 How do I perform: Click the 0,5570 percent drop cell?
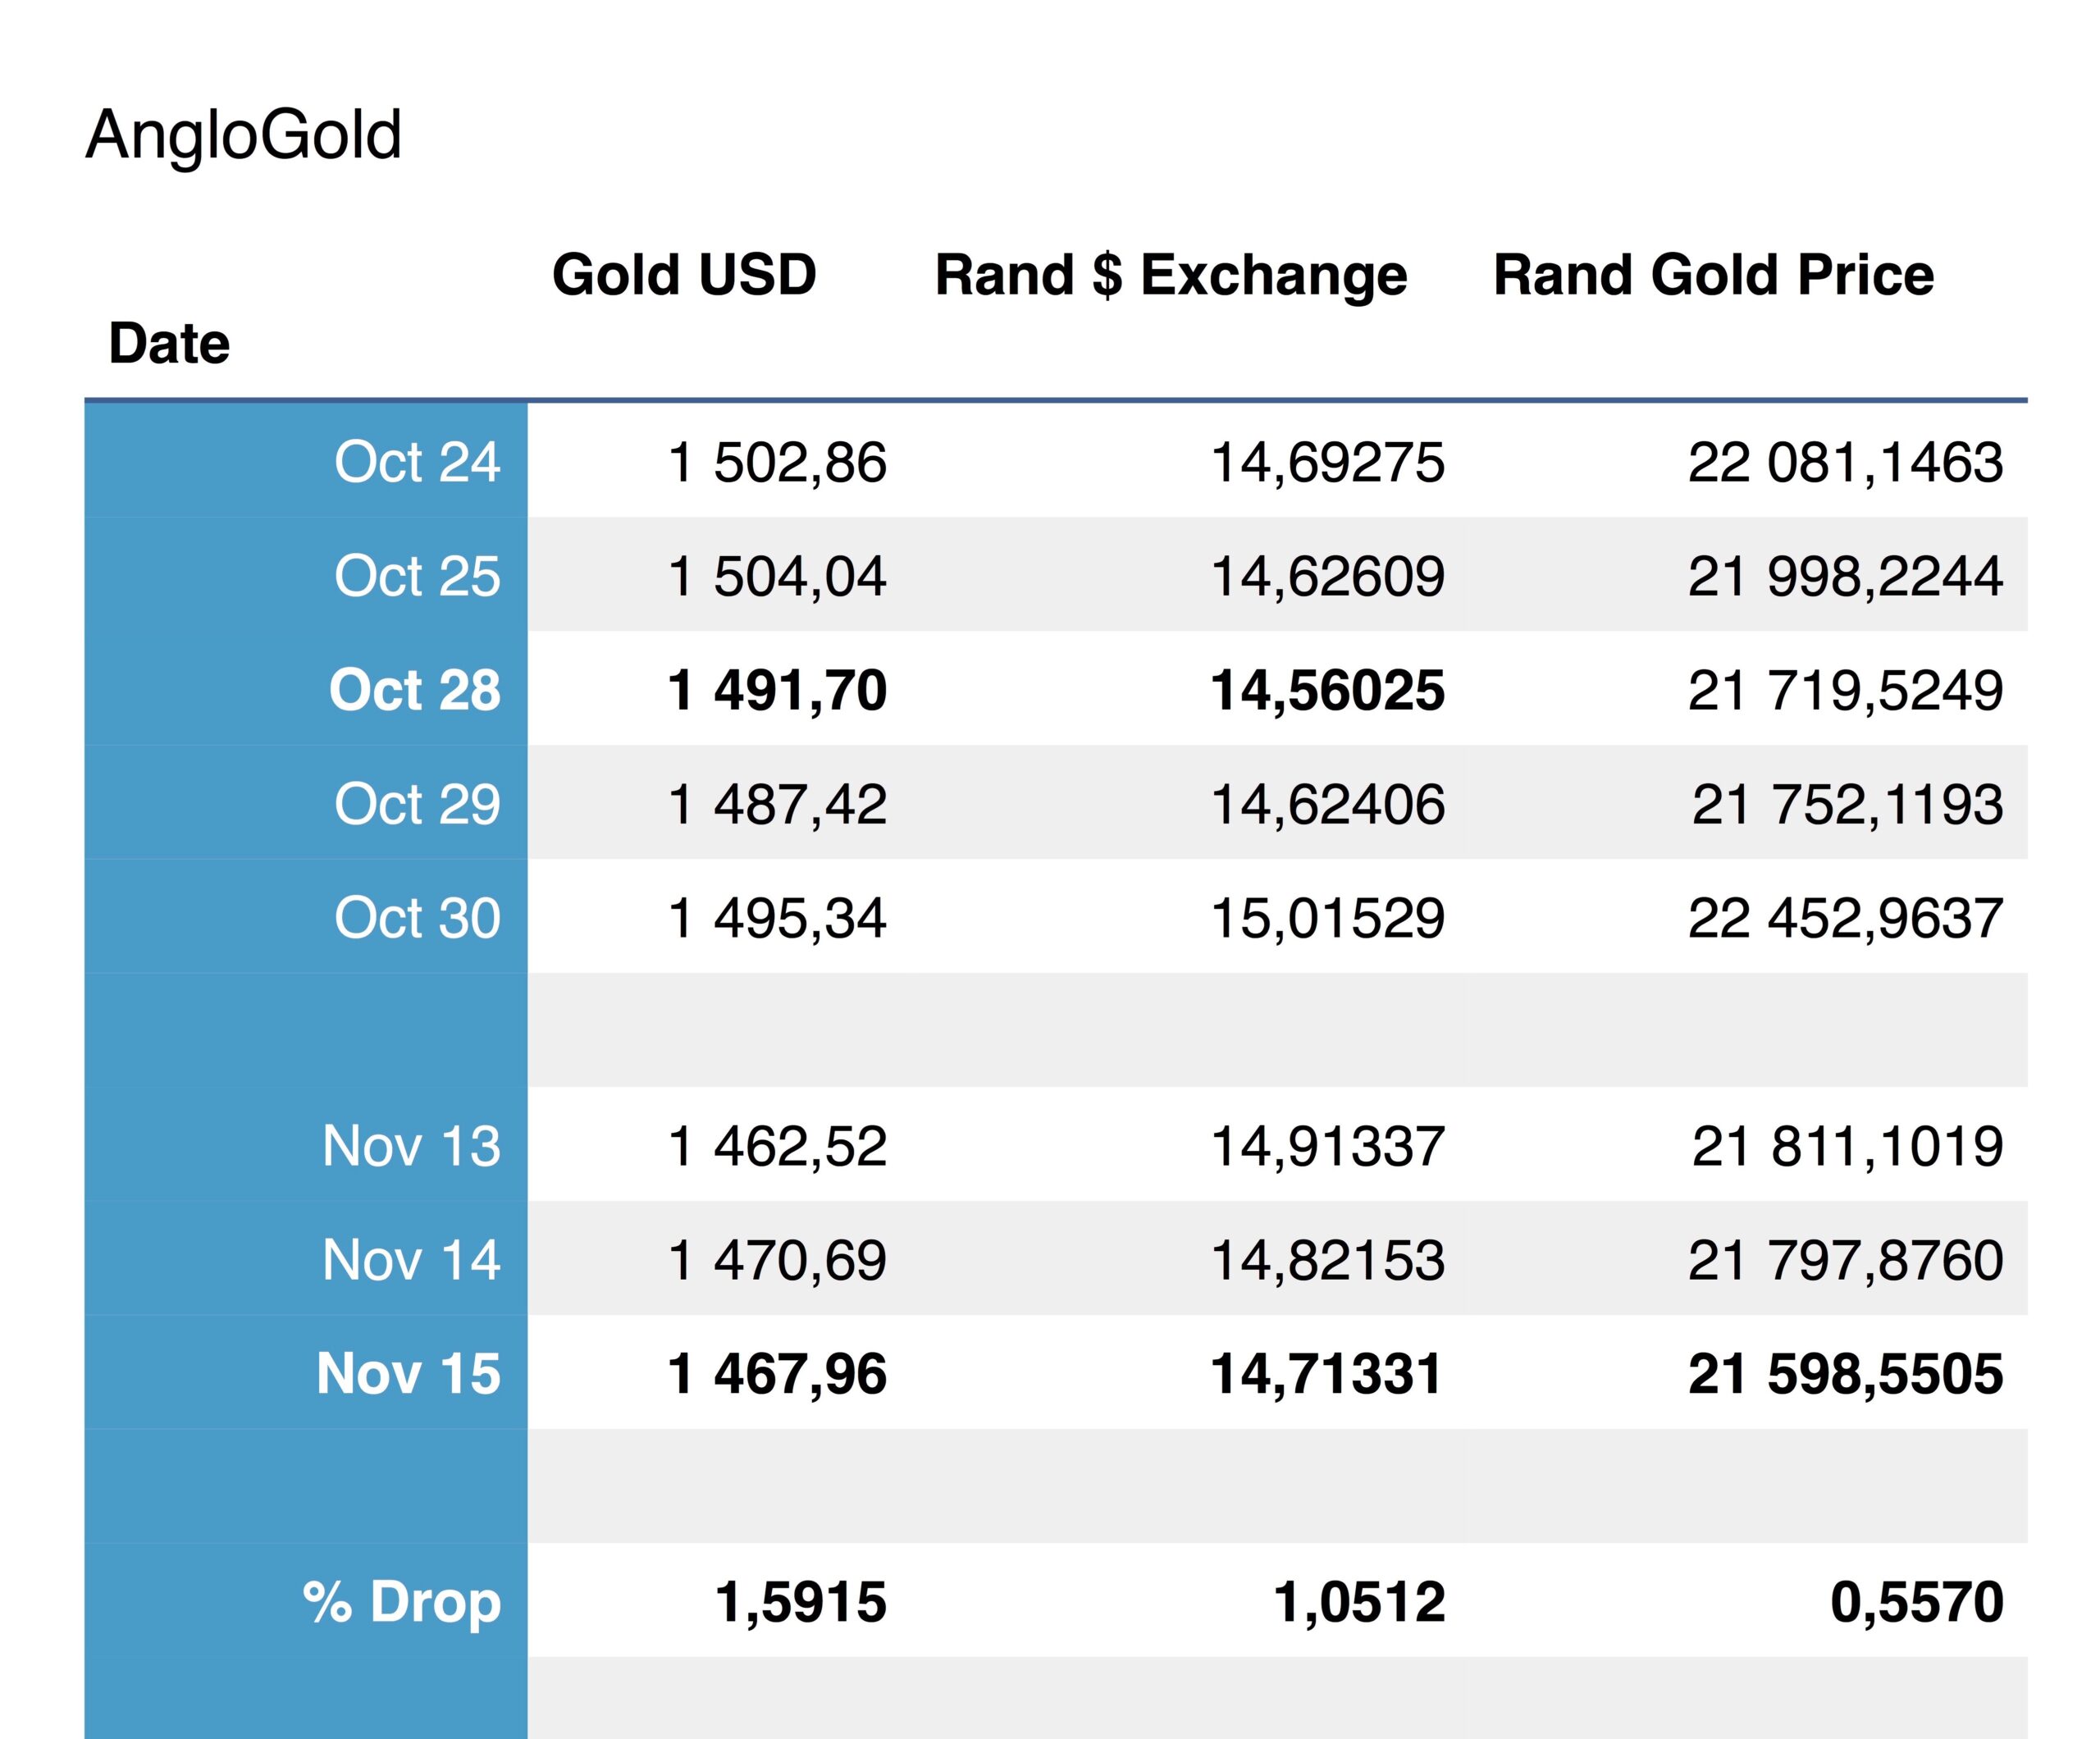click(1916, 1602)
